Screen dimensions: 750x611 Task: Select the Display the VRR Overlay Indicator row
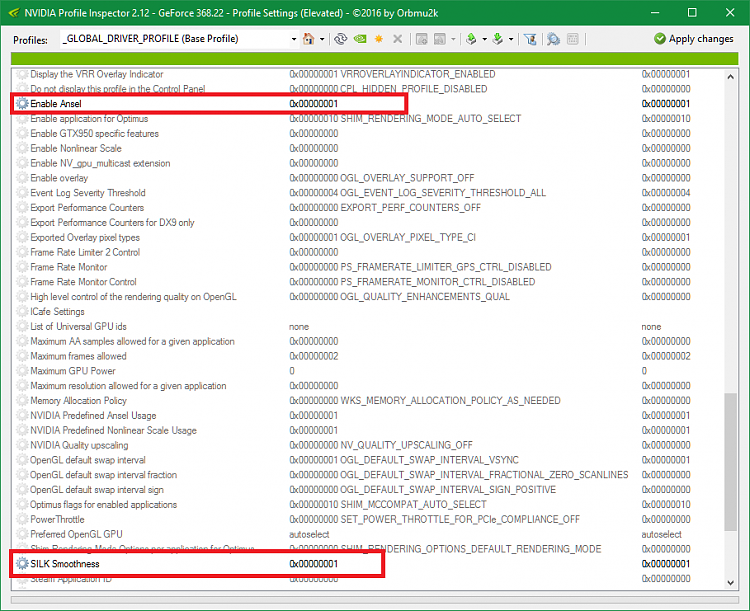tap(368, 74)
